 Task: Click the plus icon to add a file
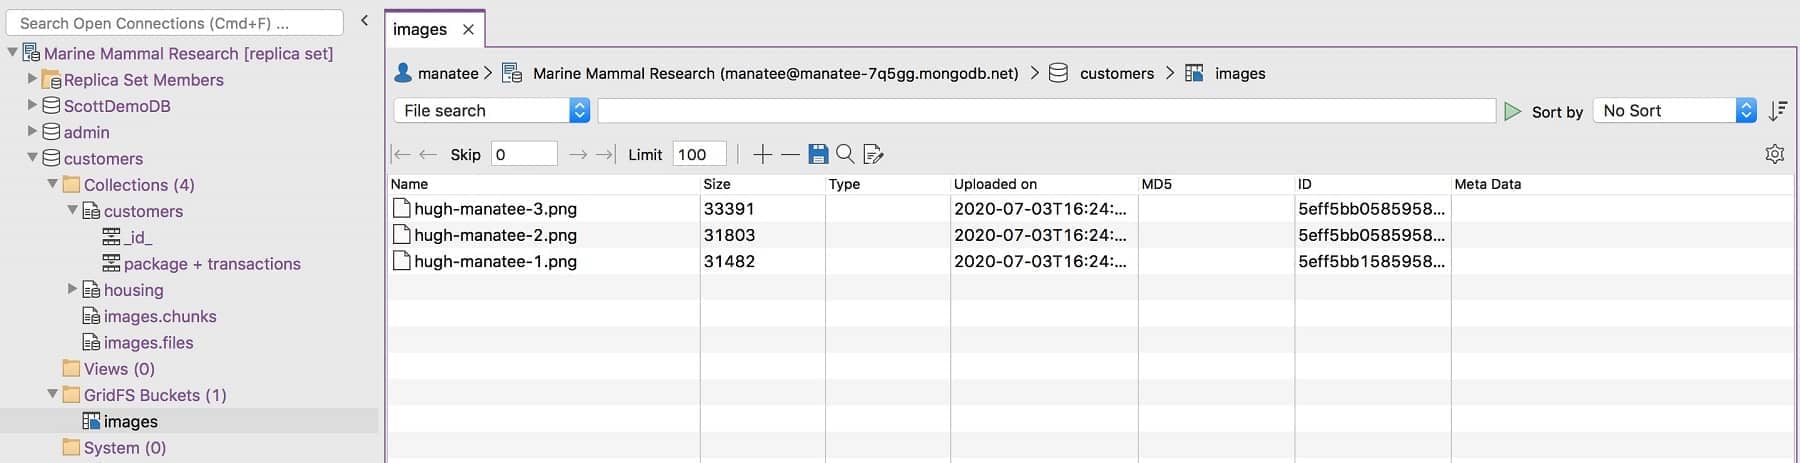[x=762, y=154]
